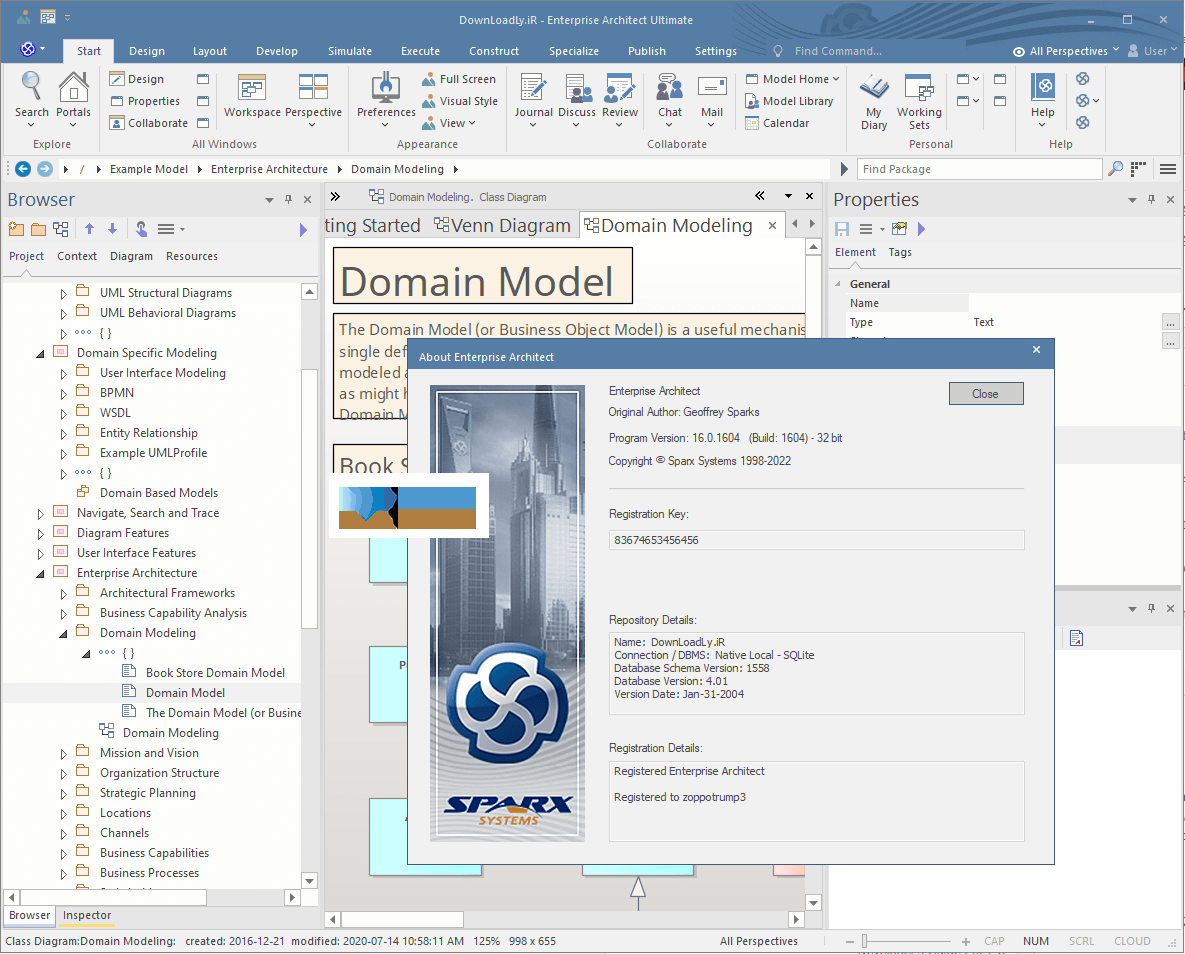
Task: Select the Publish ribbon tab
Action: (x=647, y=51)
